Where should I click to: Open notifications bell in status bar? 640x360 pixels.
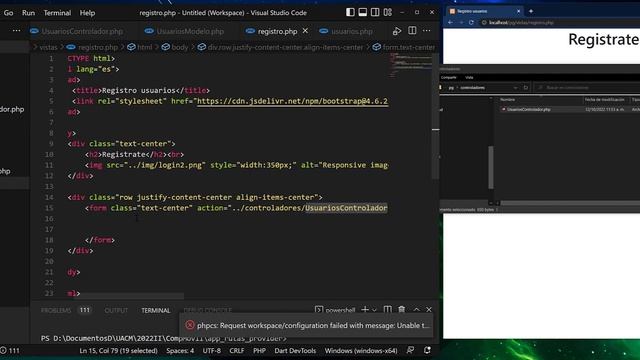(427, 351)
